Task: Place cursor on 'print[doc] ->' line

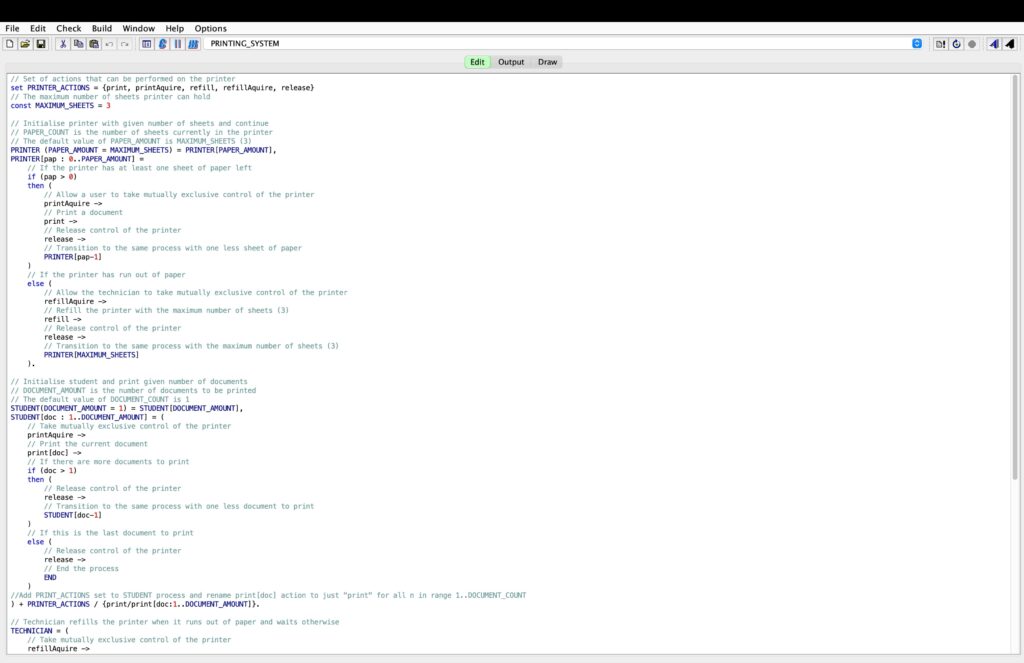Action: [x=54, y=453]
